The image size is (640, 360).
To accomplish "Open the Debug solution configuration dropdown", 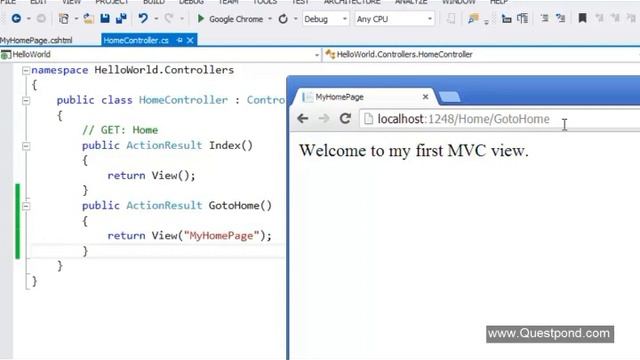I will point(325,19).
